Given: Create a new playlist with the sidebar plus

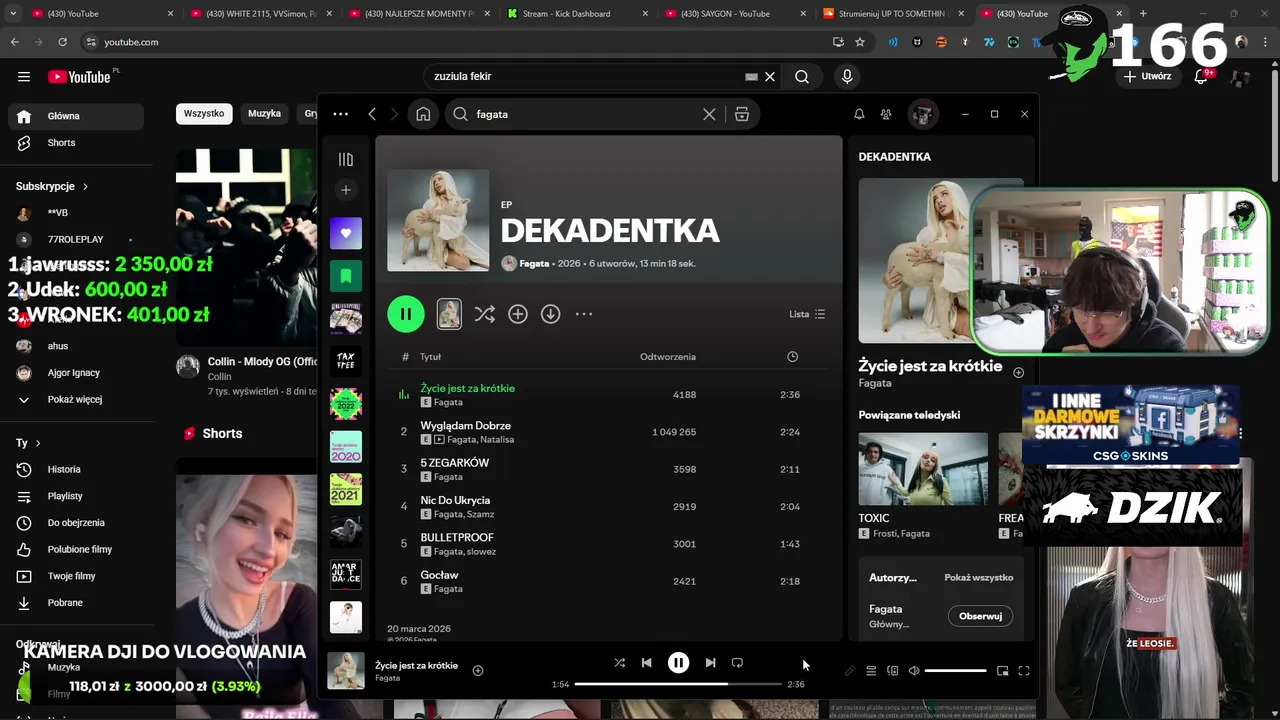Looking at the screenshot, I should coord(346,190).
